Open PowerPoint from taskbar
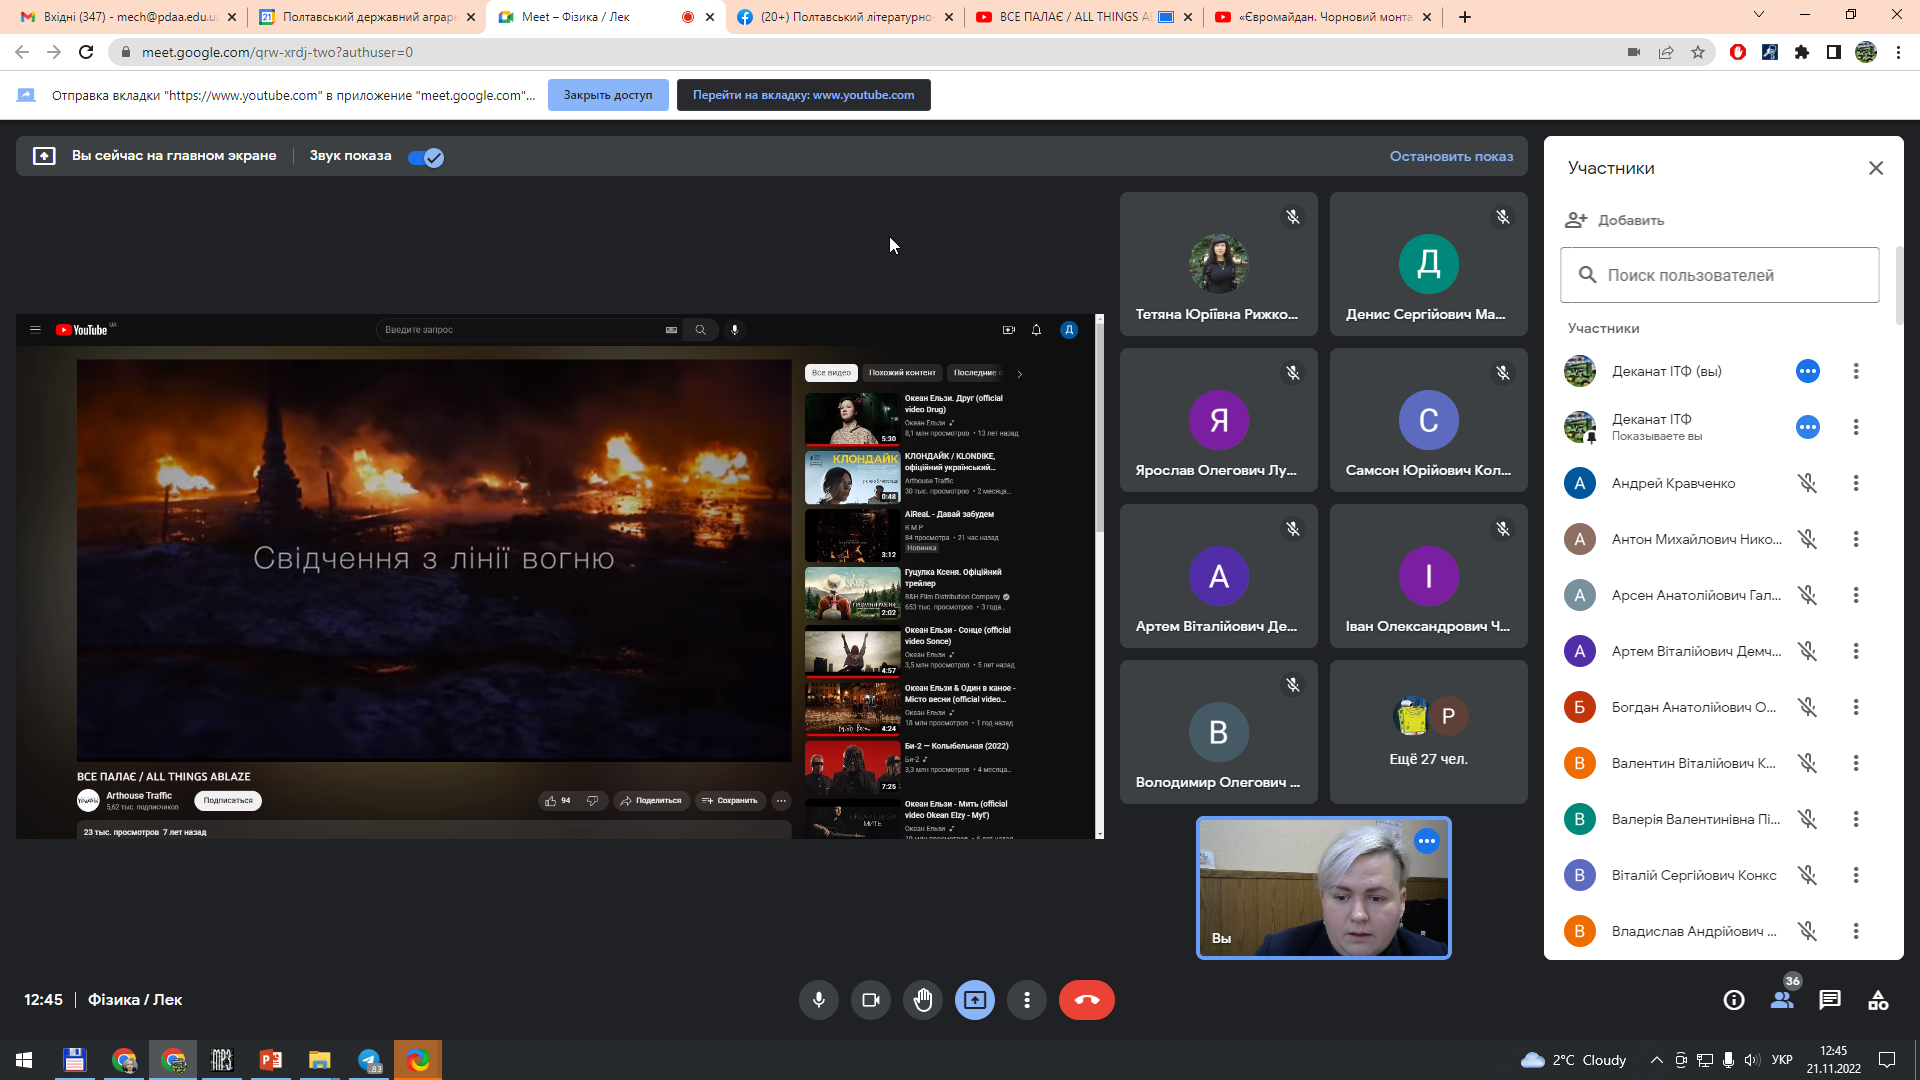The width and height of the screenshot is (1920, 1080). coord(271,1060)
